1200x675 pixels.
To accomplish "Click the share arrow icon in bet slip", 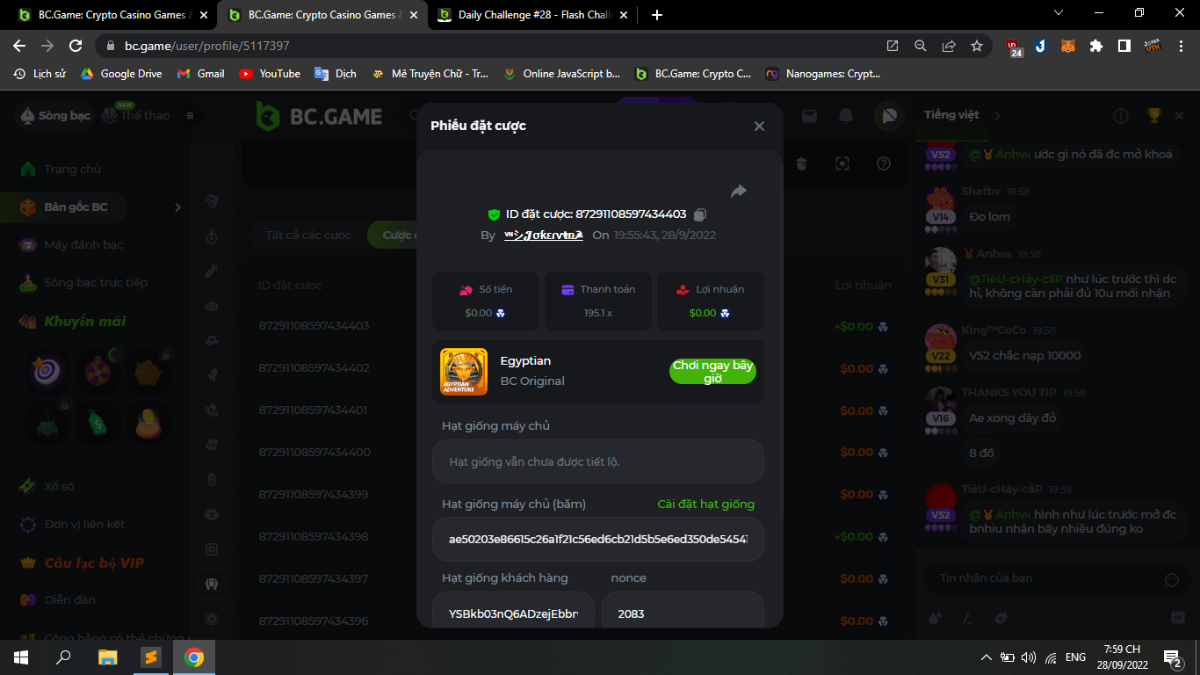I will (x=738, y=191).
